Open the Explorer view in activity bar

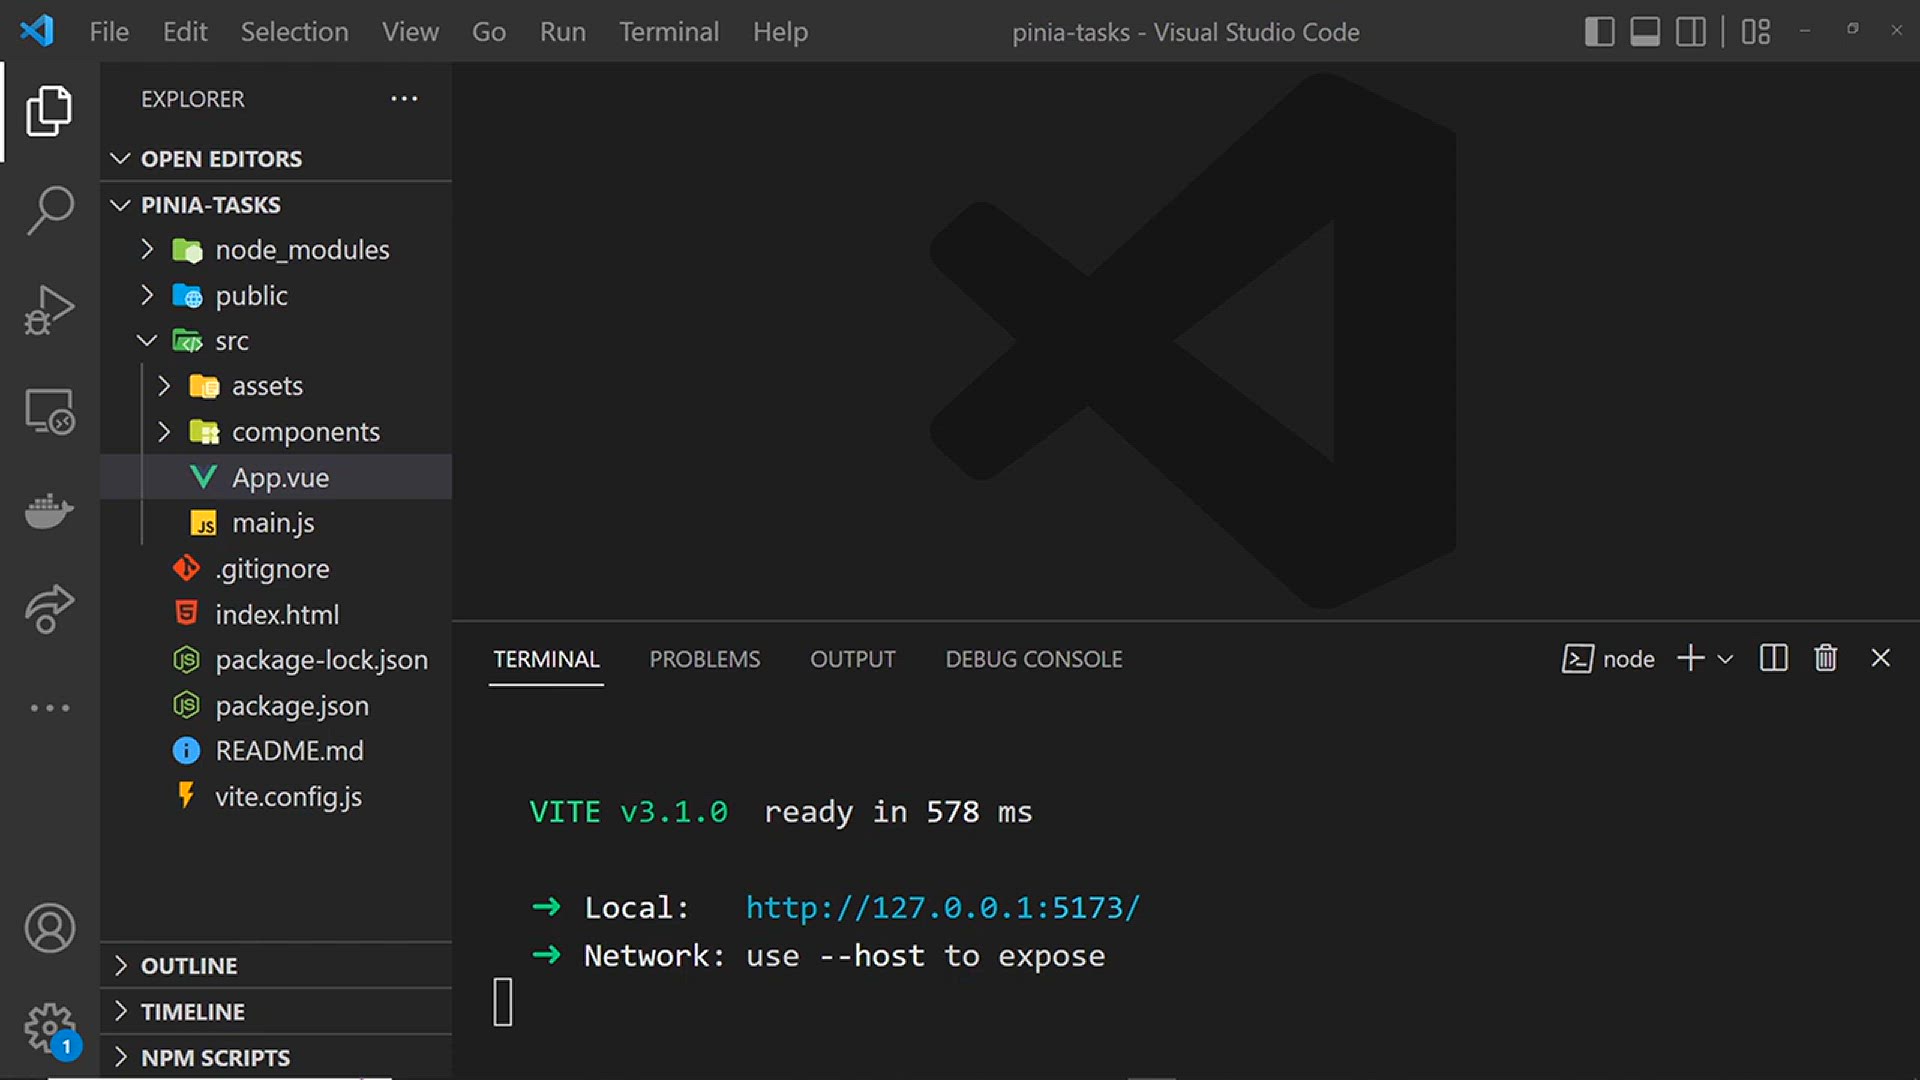(x=49, y=111)
